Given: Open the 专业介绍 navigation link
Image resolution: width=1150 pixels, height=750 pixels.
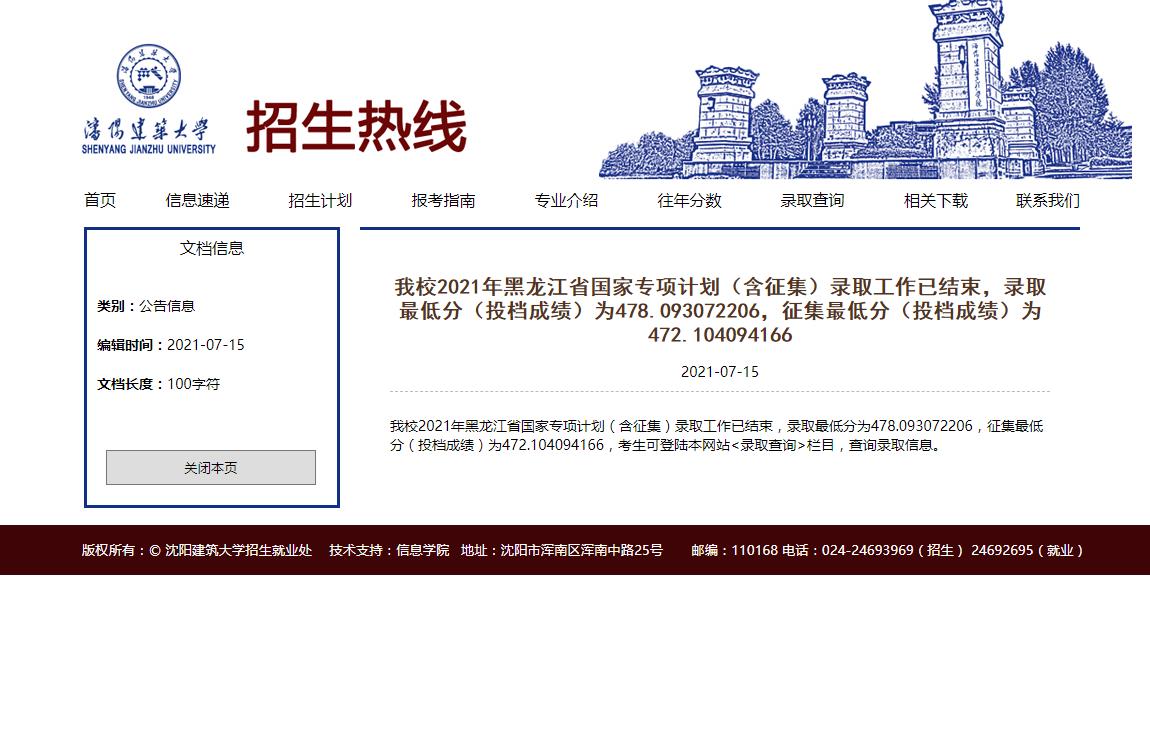Looking at the screenshot, I should [566, 200].
